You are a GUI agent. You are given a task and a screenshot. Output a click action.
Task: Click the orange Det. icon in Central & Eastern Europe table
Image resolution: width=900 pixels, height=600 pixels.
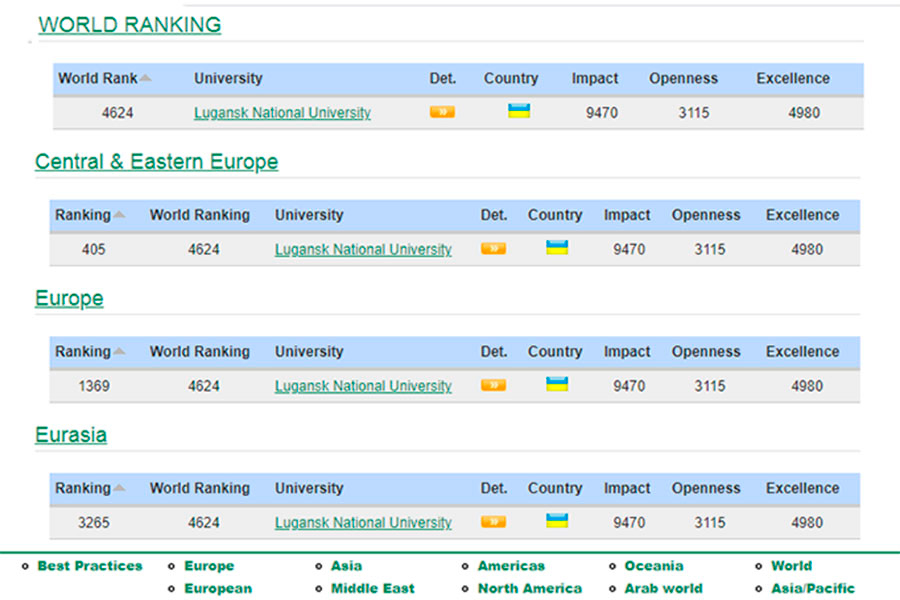pyautogui.click(x=493, y=248)
